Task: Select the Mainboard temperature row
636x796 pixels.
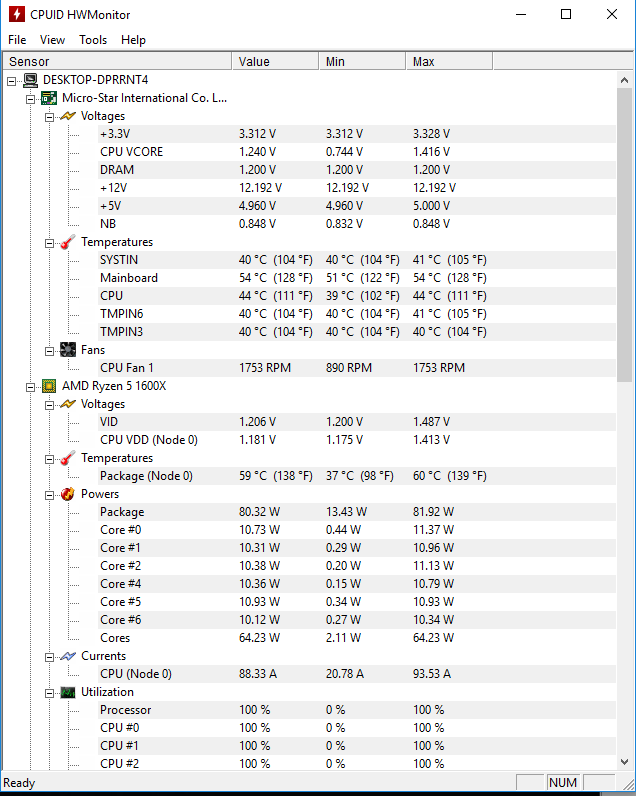Action: pos(357,278)
